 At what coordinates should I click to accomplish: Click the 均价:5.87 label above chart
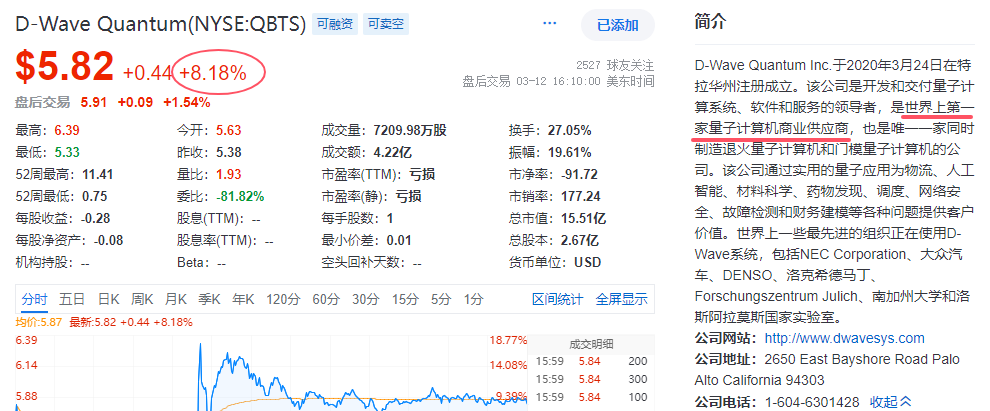[39, 322]
